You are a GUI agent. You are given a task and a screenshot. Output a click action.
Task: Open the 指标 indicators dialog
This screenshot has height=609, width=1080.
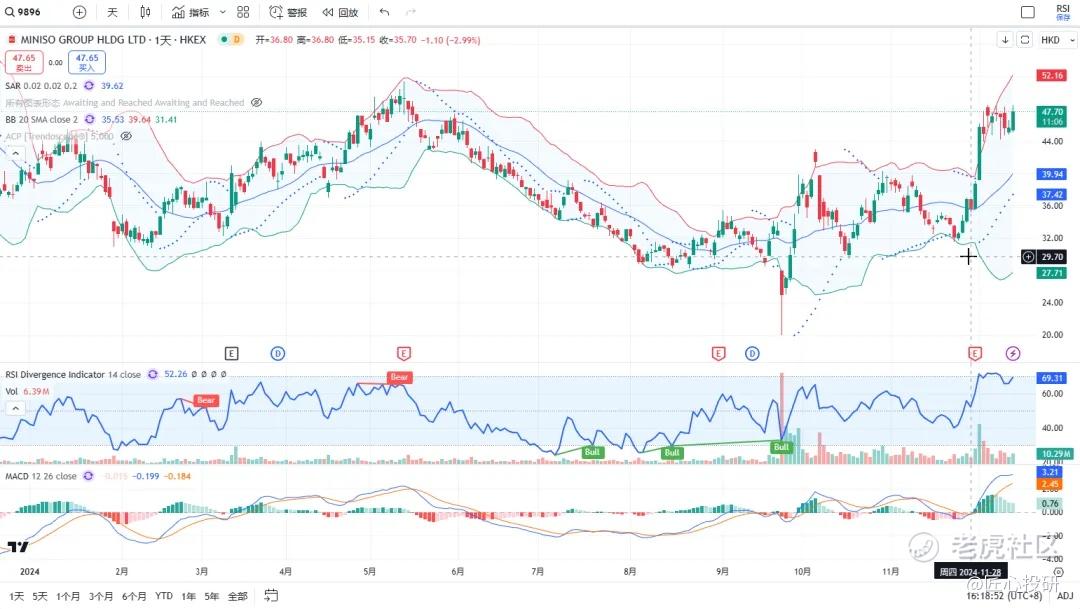[x=191, y=12]
